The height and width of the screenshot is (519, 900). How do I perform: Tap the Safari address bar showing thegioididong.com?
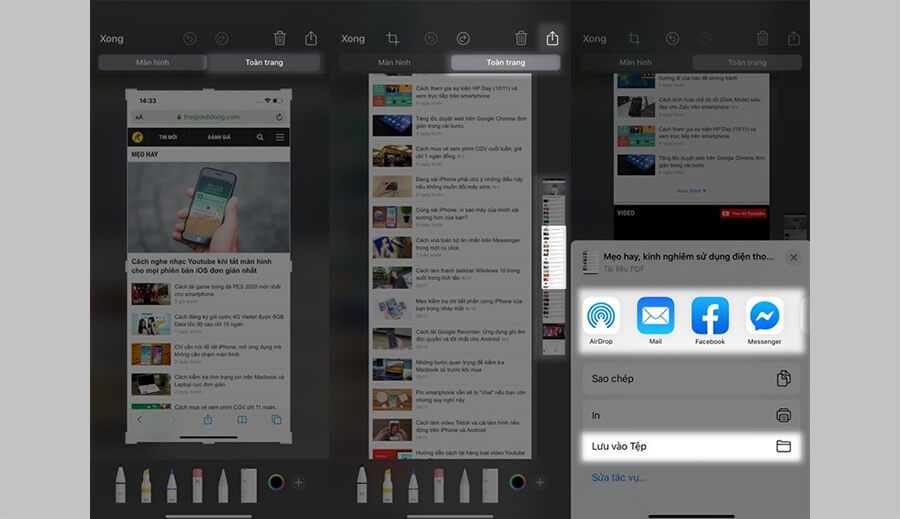[208, 117]
